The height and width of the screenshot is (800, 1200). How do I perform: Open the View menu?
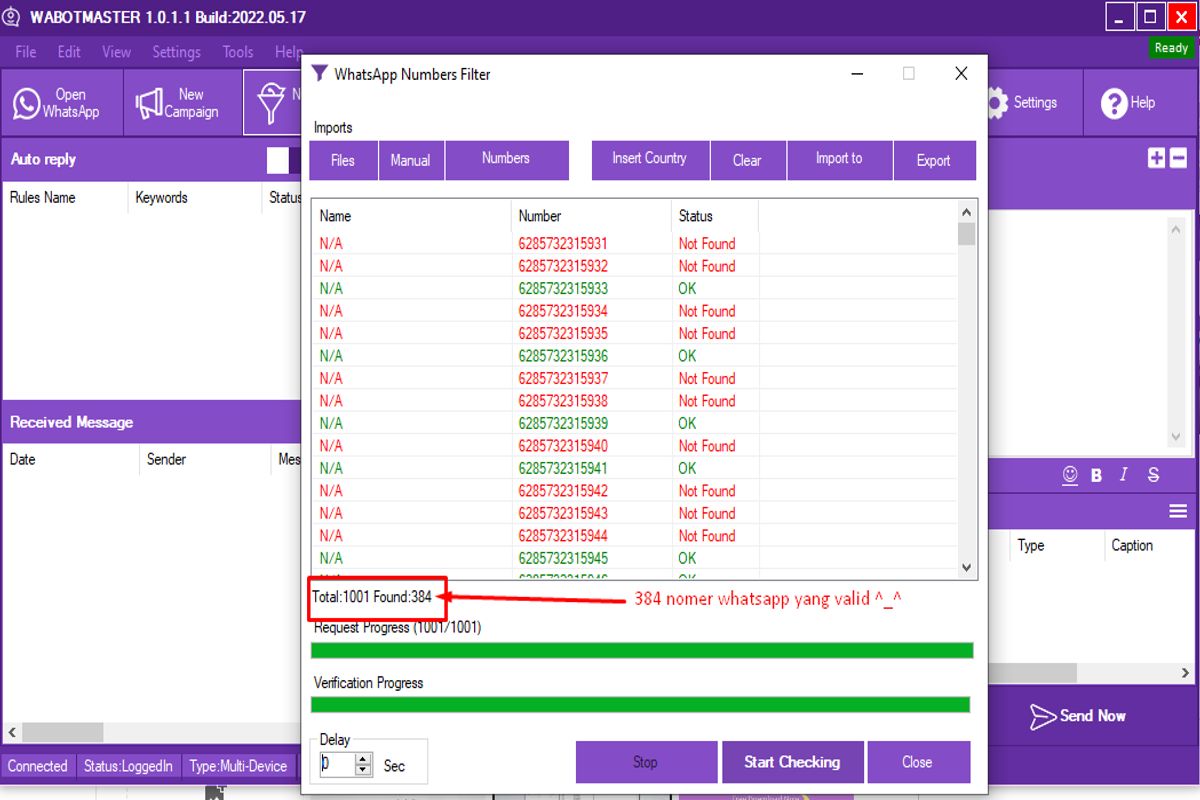[x=116, y=52]
